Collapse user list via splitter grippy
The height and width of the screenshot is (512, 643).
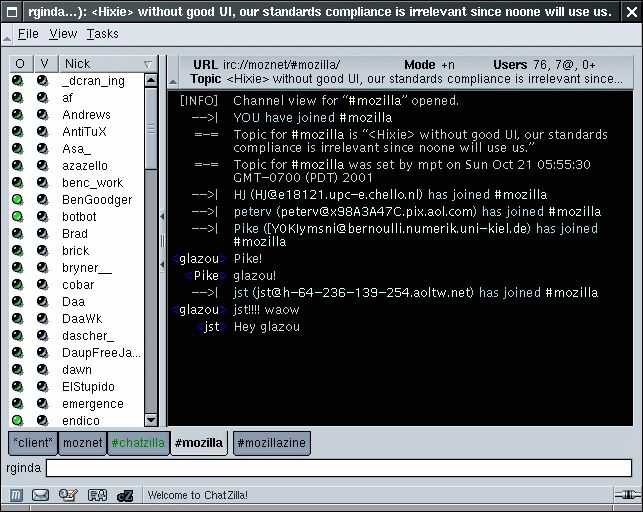click(x=162, y=241)
